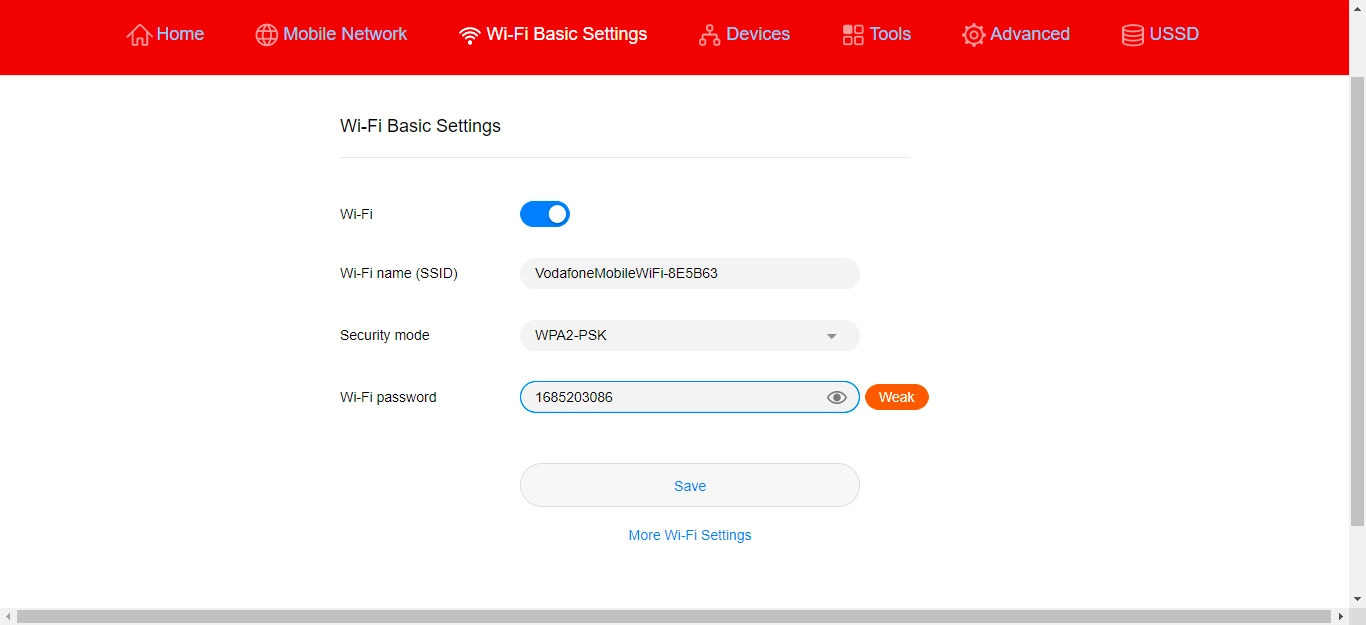The width and height of the screenshot is (1366, 625).
Task: Click the Advanced gear icon
Action: coord(973,35)
